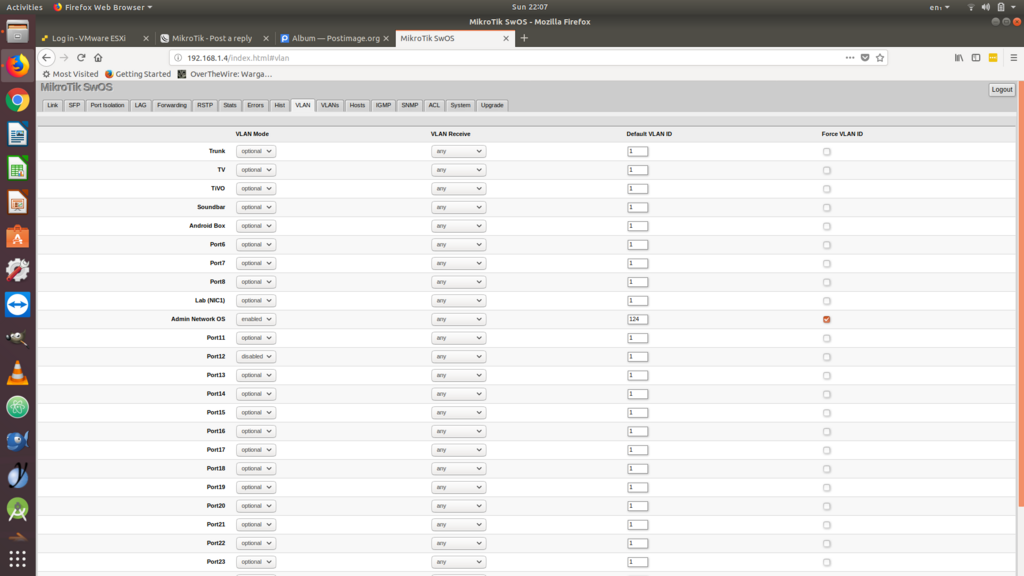
Task: Click the address bar URL
Action: point(238,57)
